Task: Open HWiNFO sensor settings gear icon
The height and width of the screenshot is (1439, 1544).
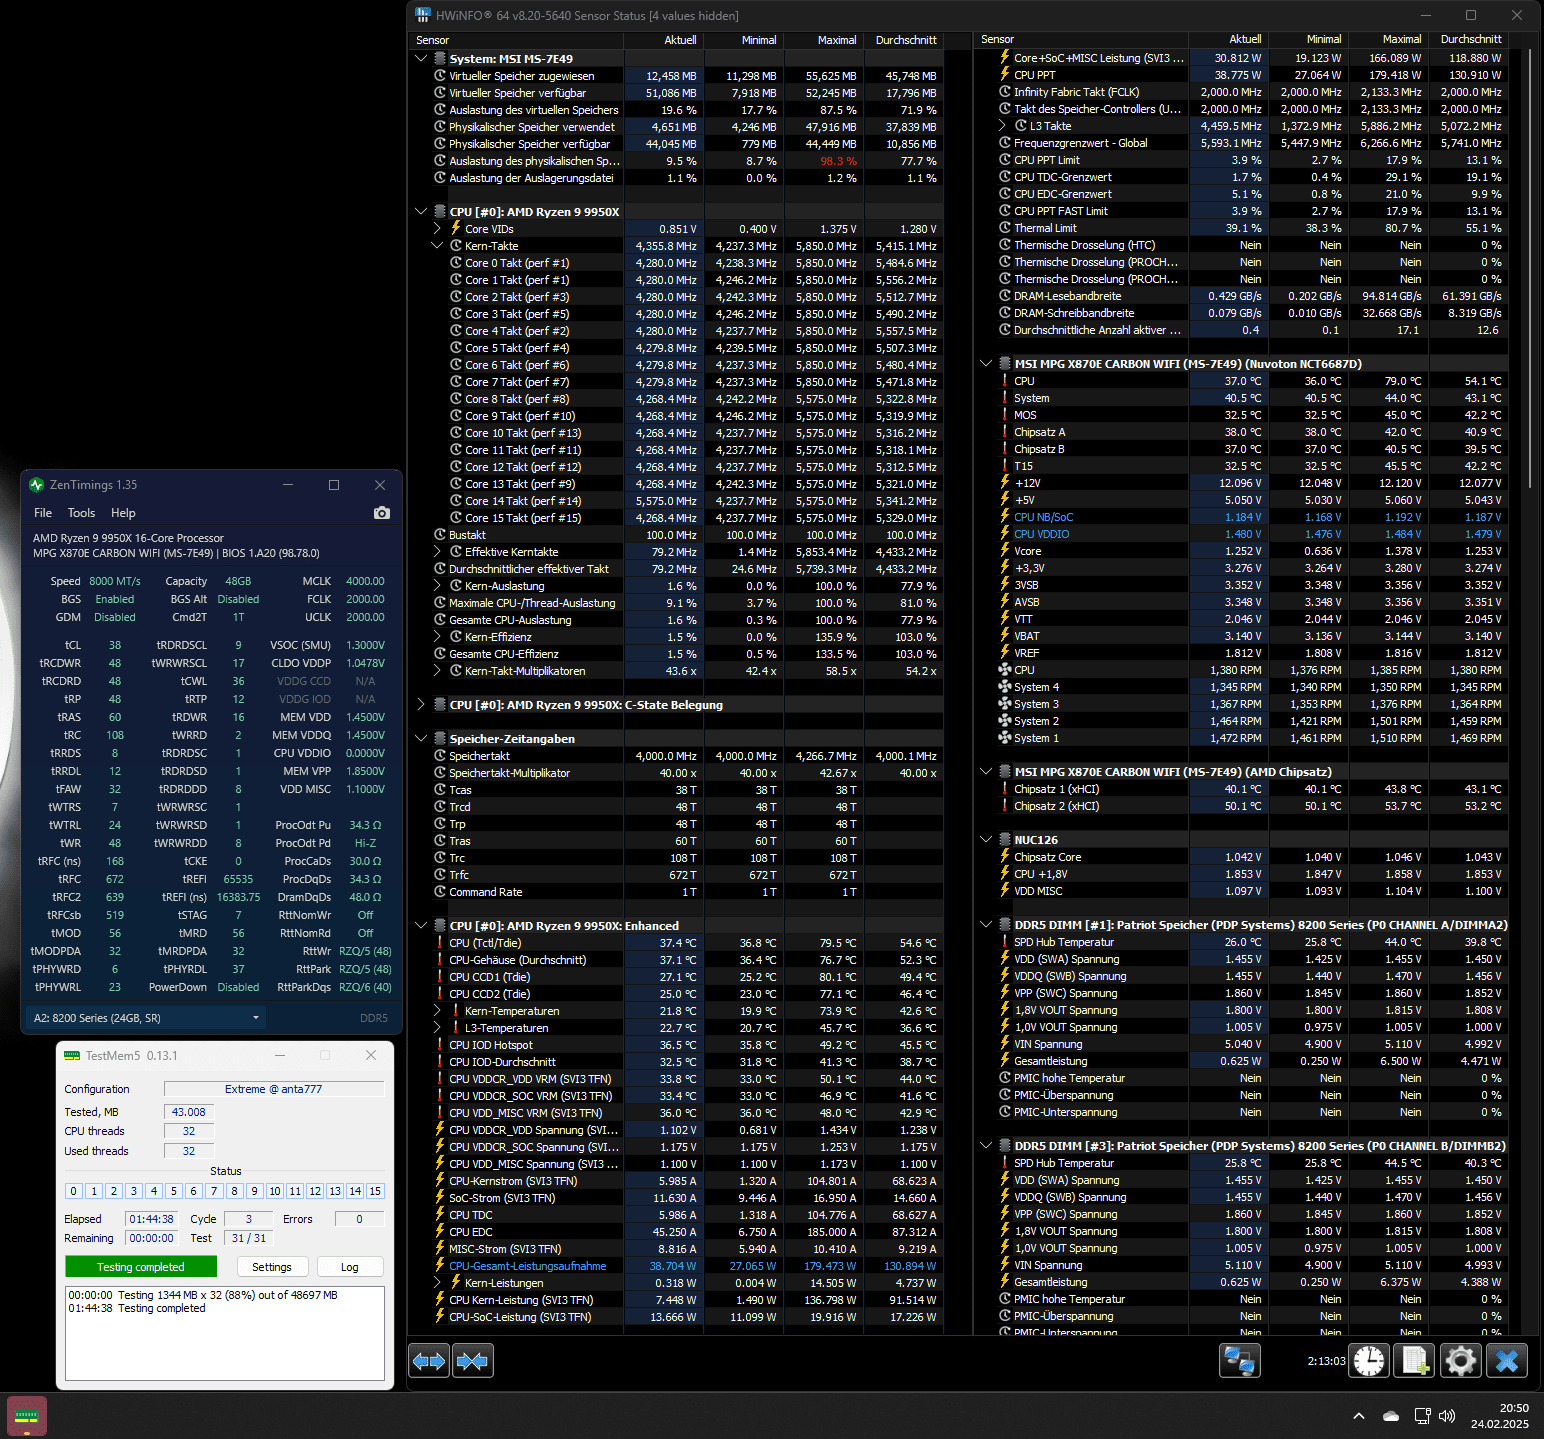Action: [x=1460, y=1360]
